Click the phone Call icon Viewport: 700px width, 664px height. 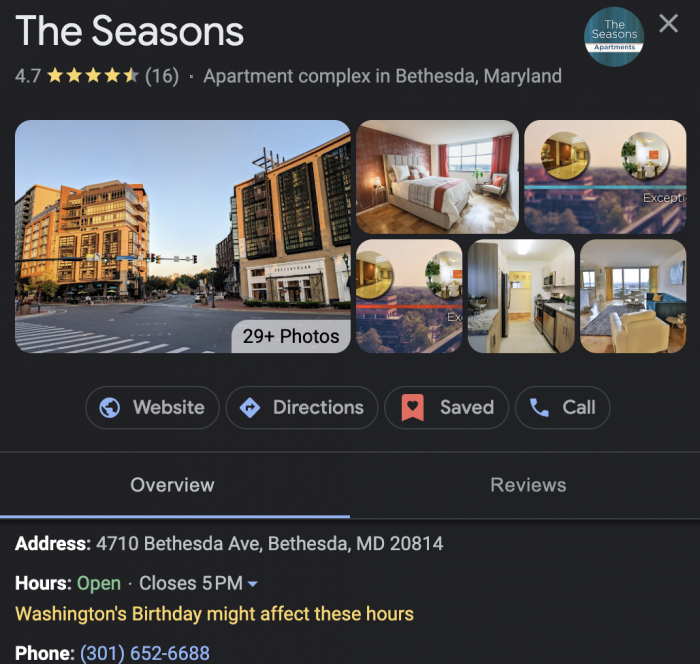point(539,407)
